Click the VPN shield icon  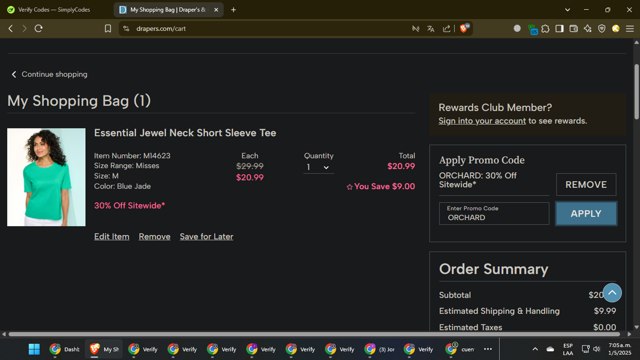(602, 29)
